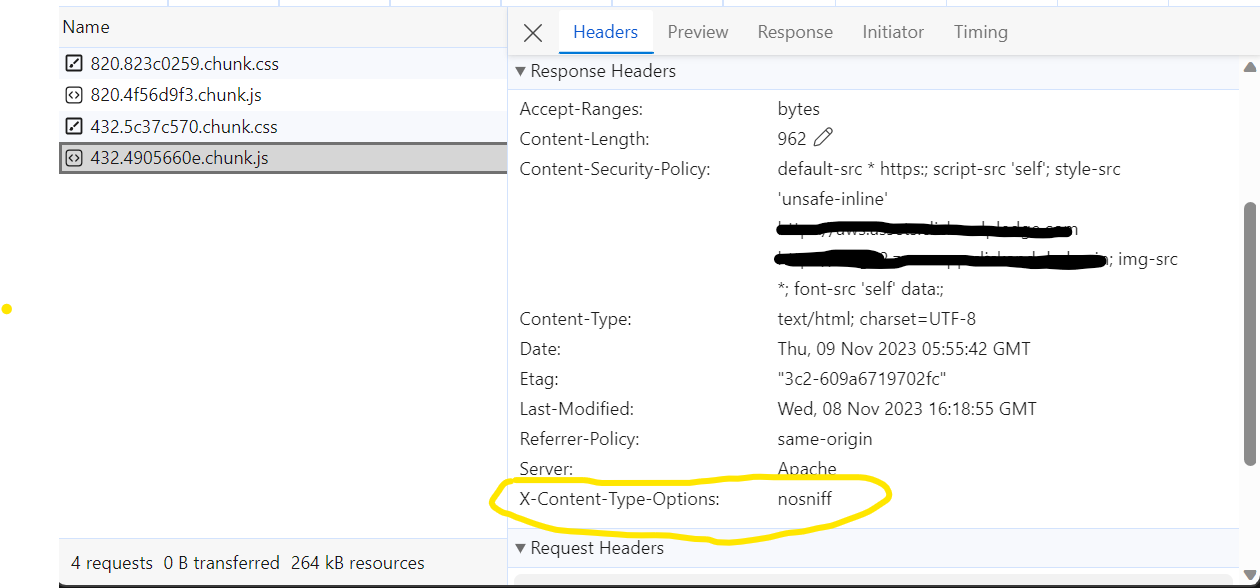Open the 820.4f56d9f3.chunk.js request row
This screenshot has height=588, width=1260.
click(176, 96)
